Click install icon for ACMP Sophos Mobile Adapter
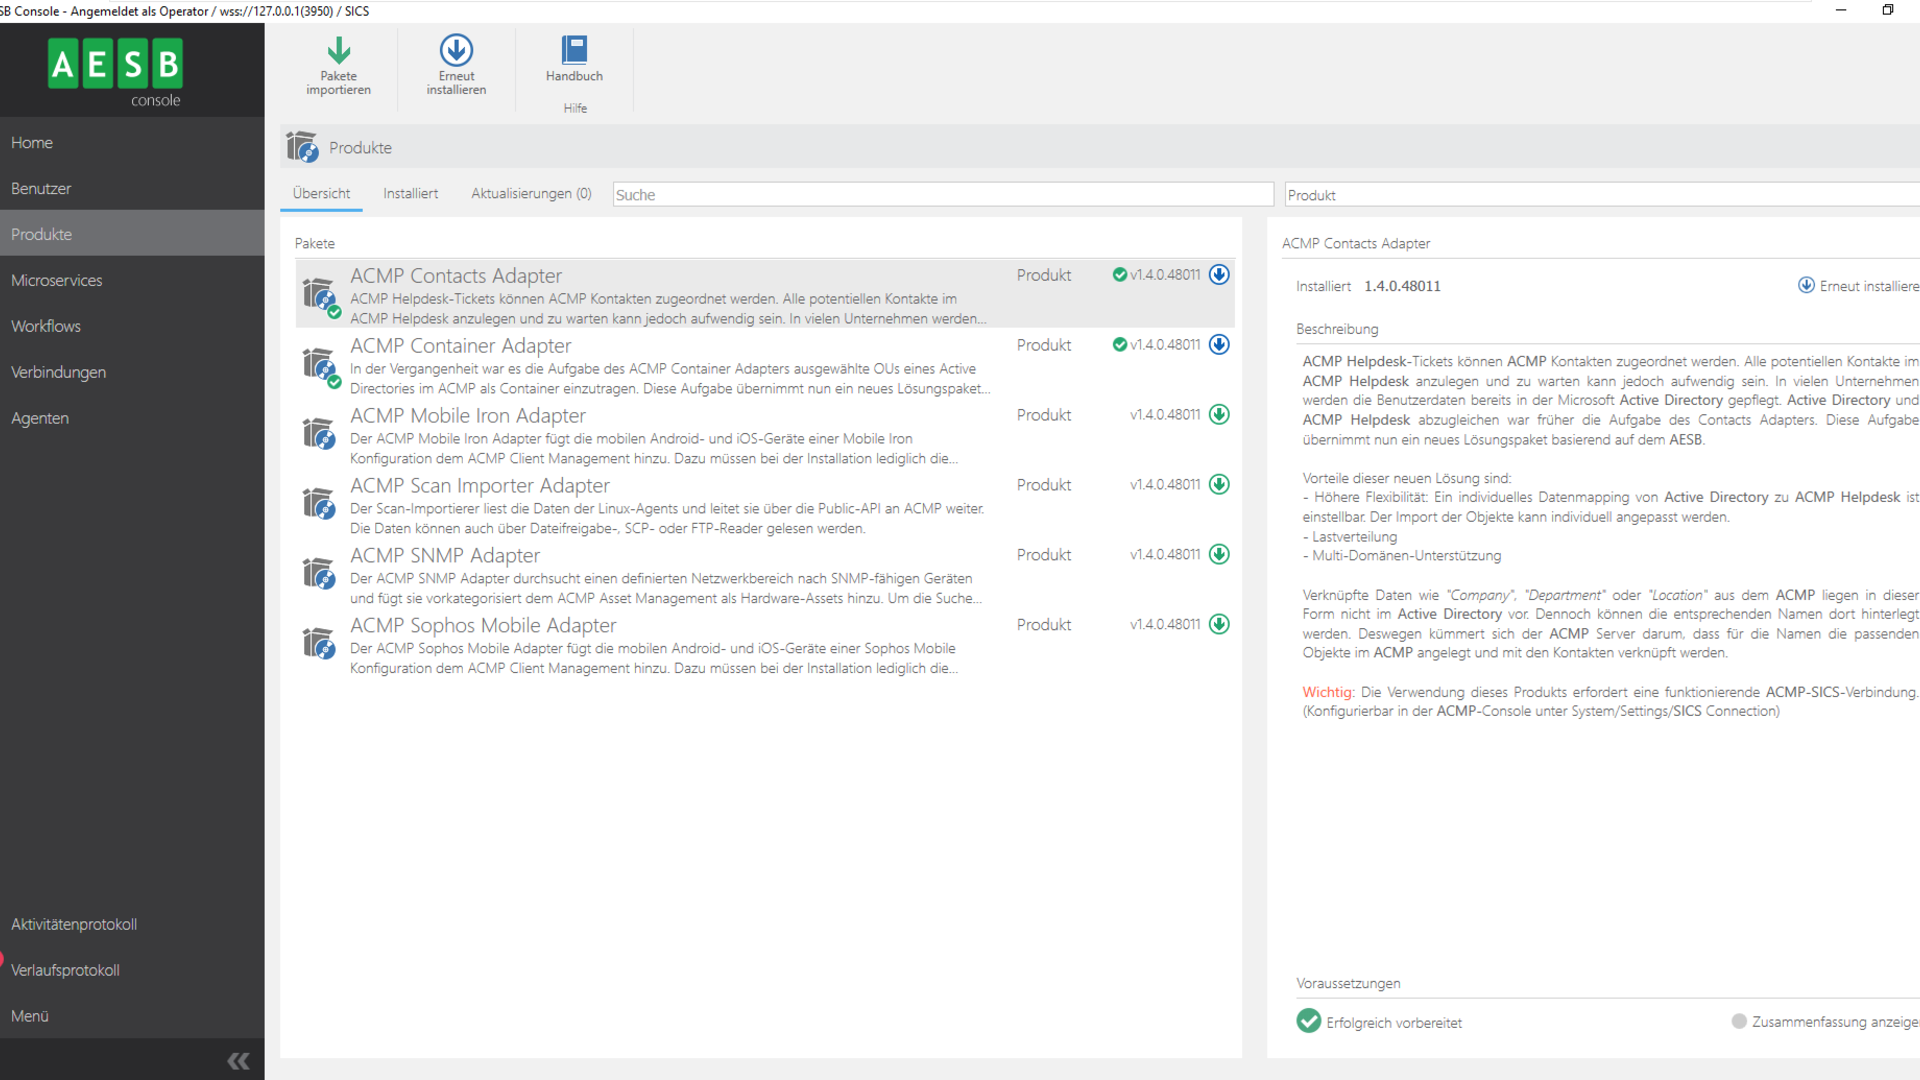The width and height of the screenshot is (1920, 1080). 1219,625
